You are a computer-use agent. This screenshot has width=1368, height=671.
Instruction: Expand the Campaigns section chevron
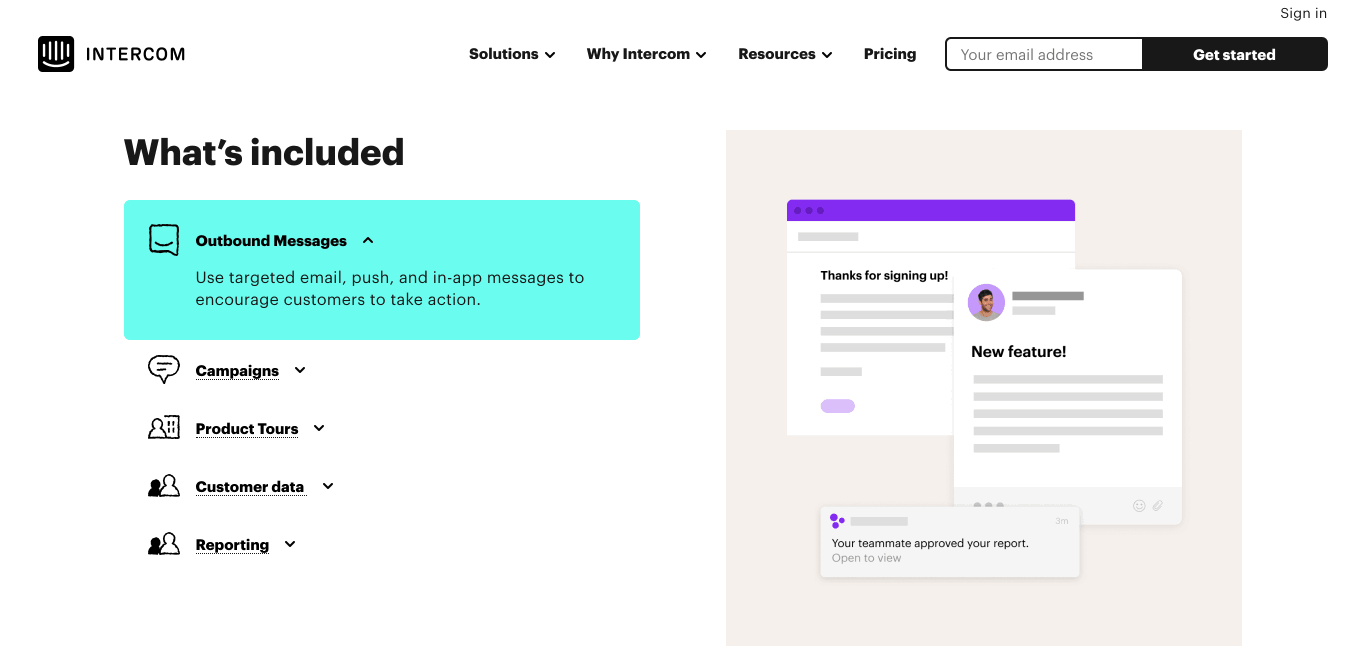click(300, 371)
